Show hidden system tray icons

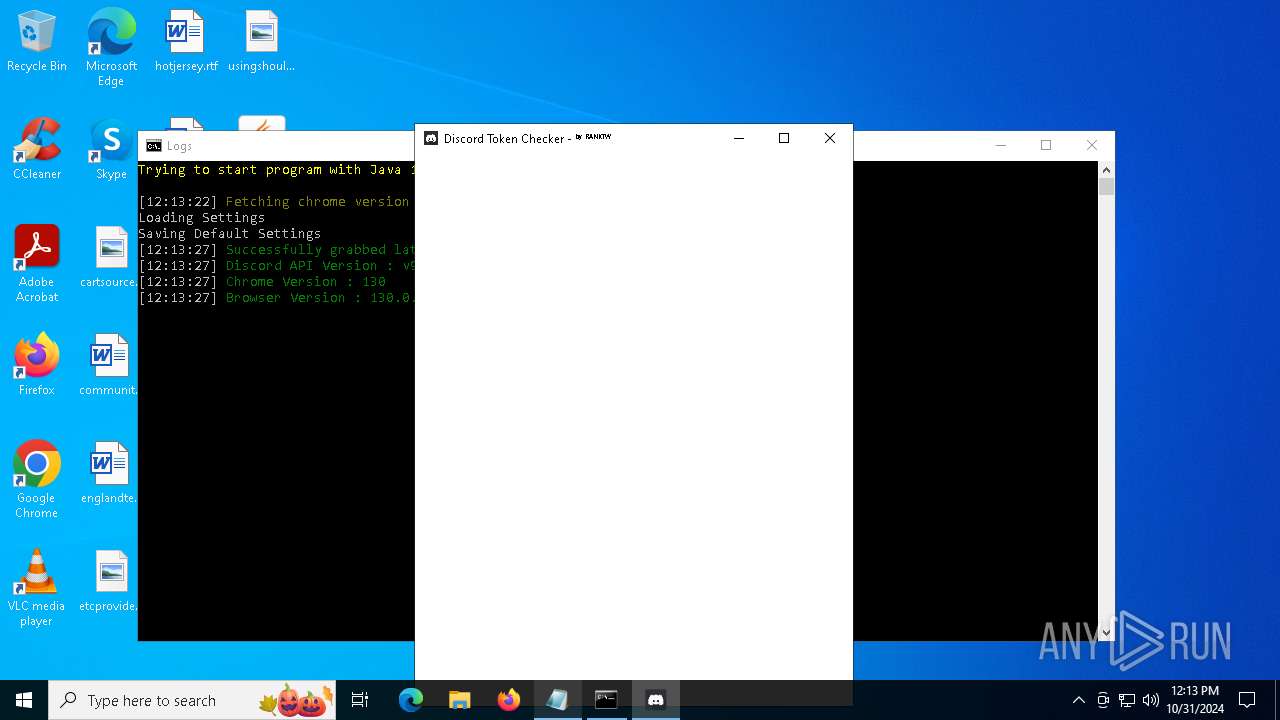(x=1078, y=700)
